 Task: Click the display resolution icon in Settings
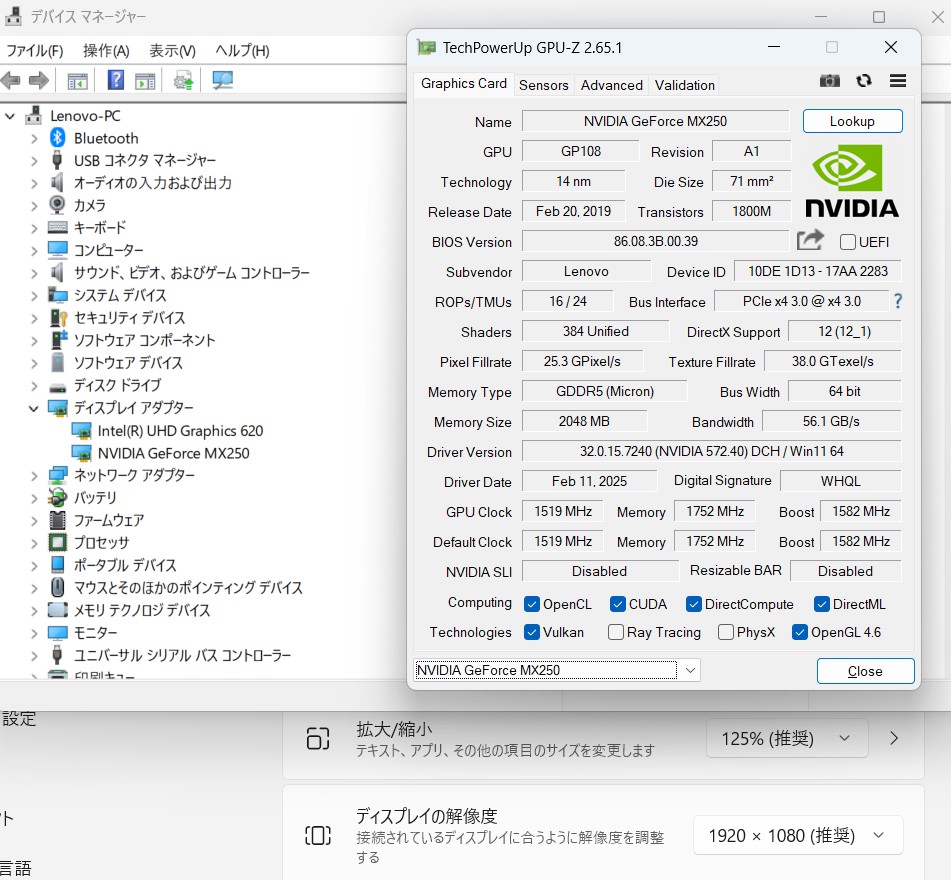click(318, 835)
